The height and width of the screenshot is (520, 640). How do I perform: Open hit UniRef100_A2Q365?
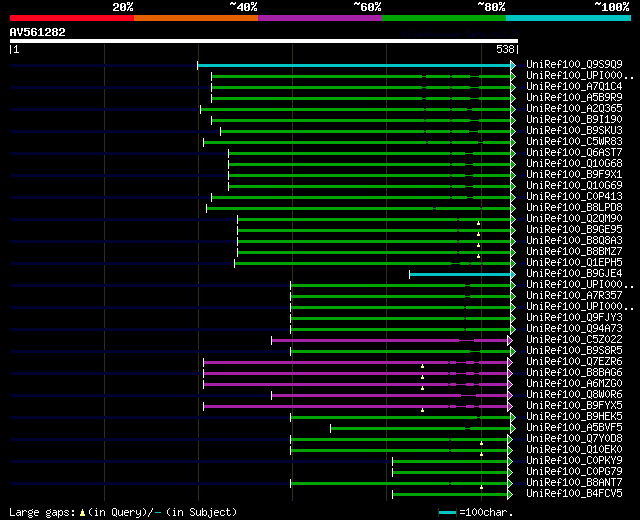(x=574, y=108)
